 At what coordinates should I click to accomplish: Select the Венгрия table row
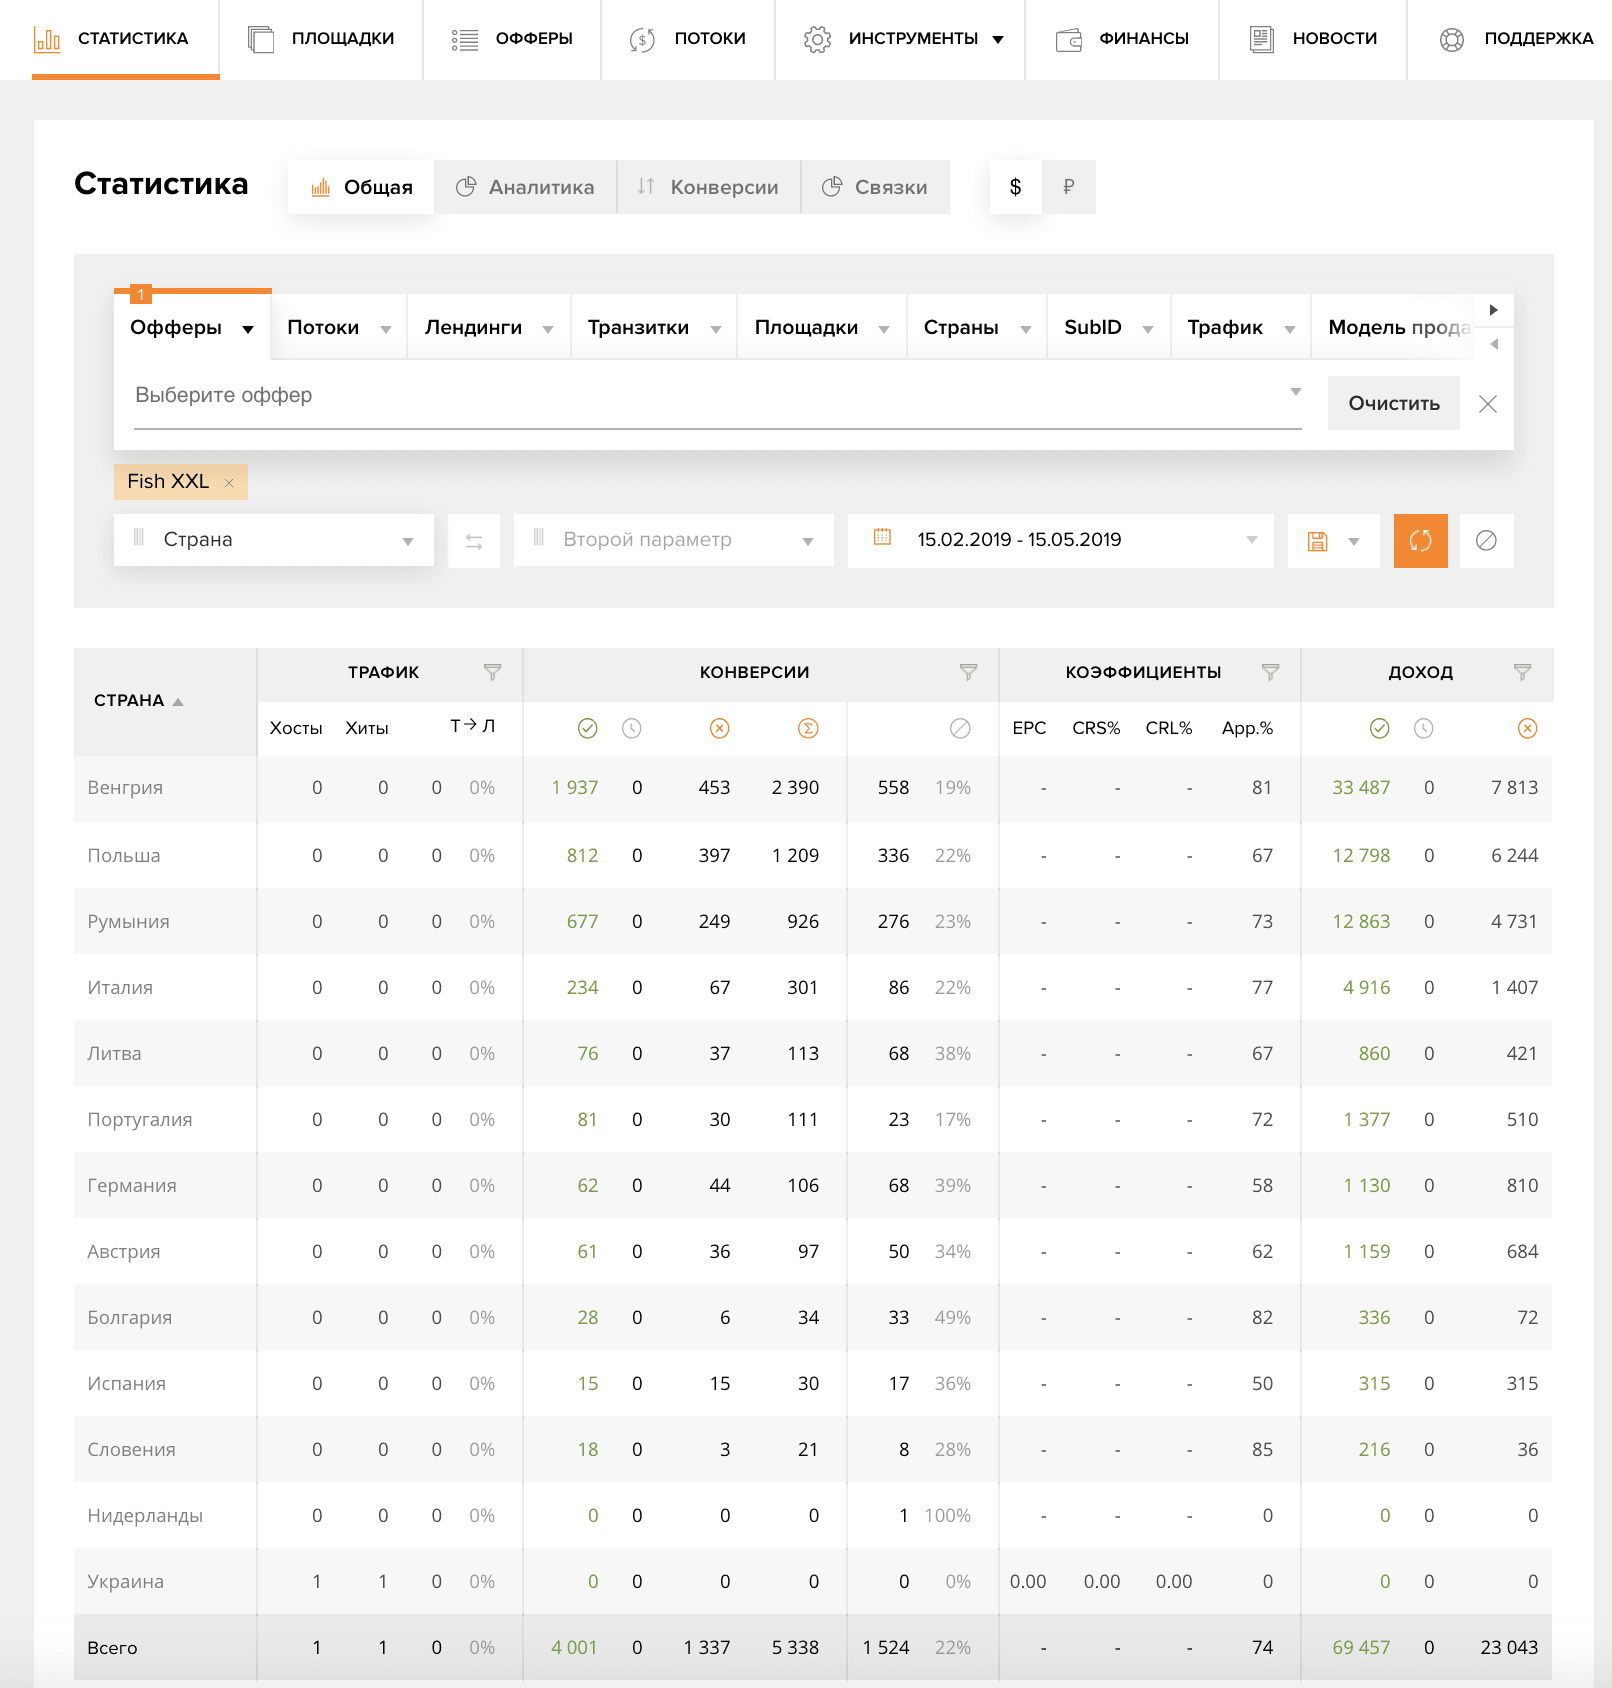click(813, 788)
